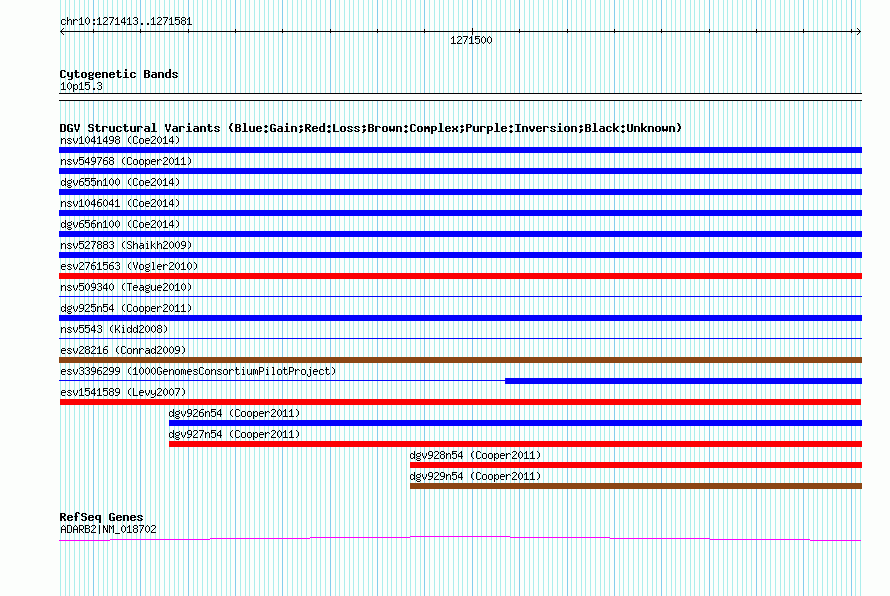Click the blue bar under nsv527883
The width and height of the screenshot is (890, 596).
pos(460,255)
